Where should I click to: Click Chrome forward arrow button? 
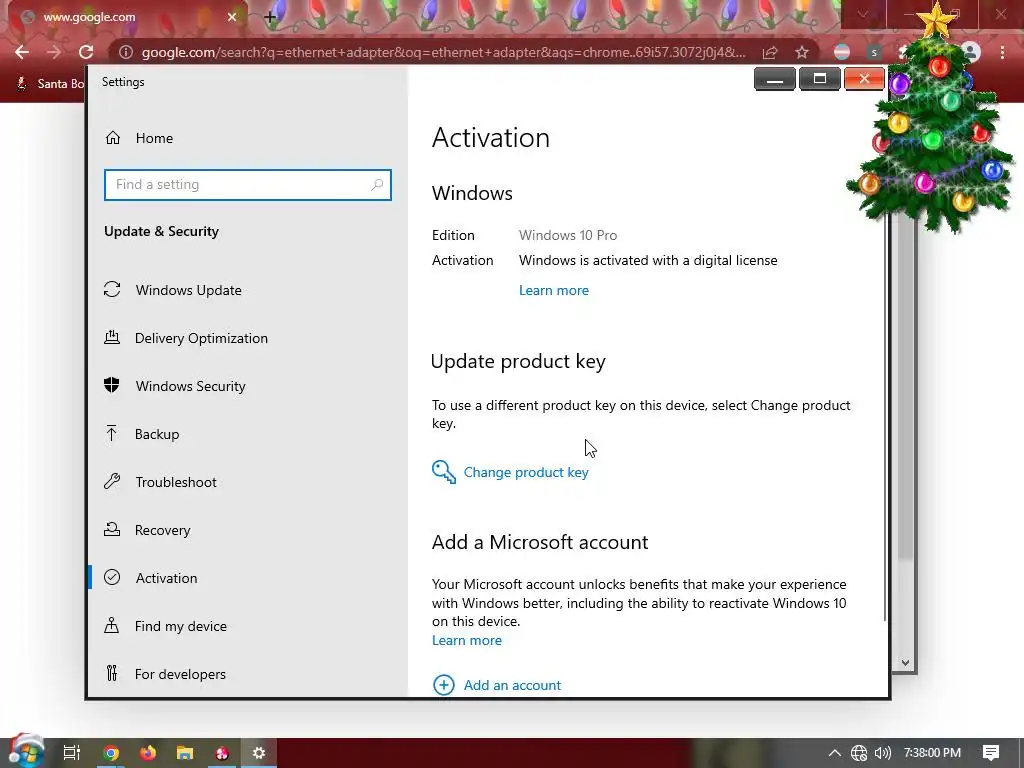[x=54, y=52]
